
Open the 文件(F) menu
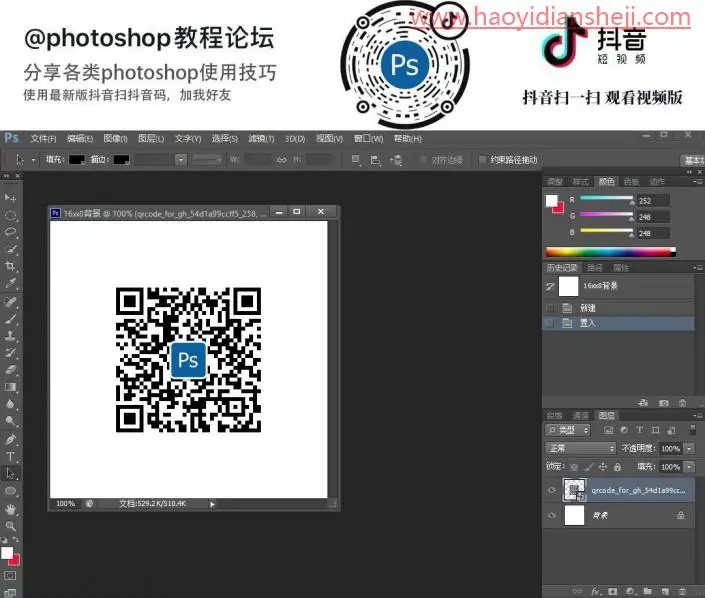click(43, 138)
